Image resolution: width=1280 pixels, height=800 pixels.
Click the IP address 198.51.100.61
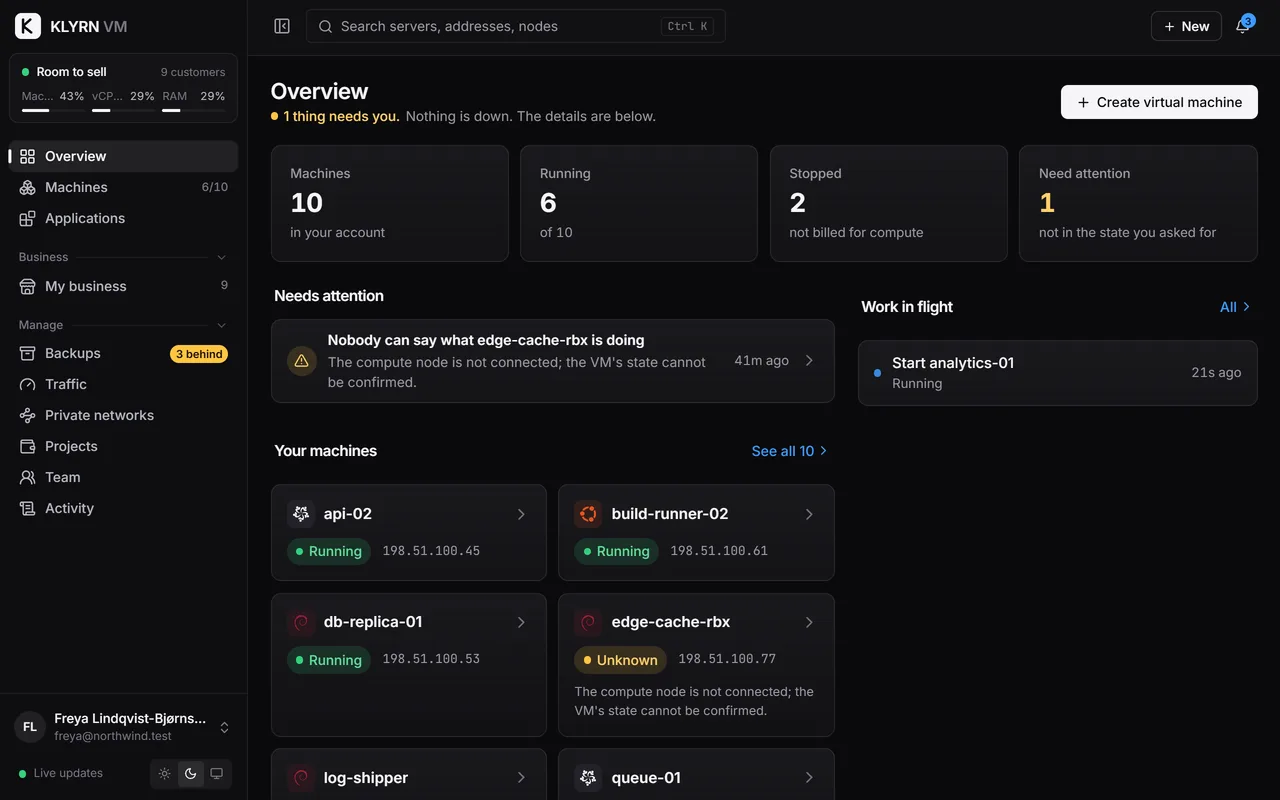[x=719, y=551]
